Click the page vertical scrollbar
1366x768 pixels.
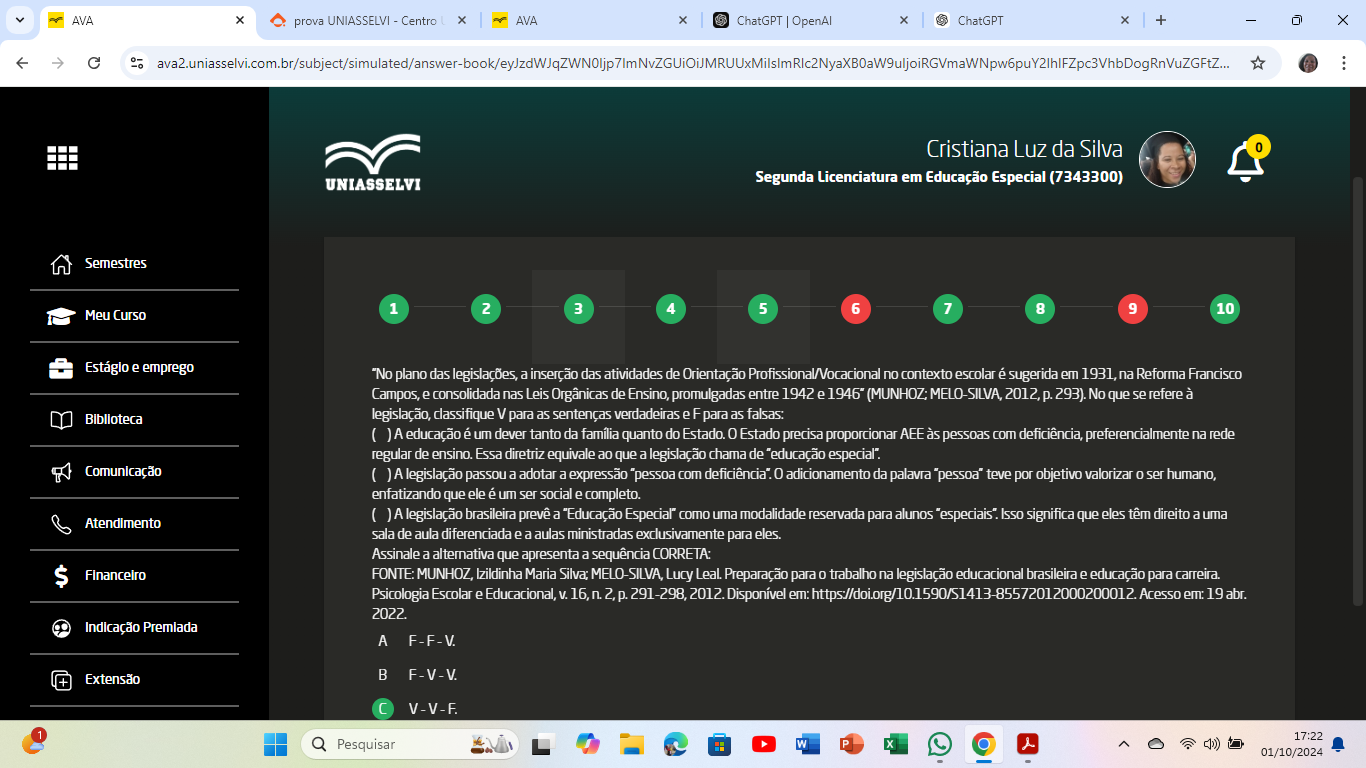1357,400
